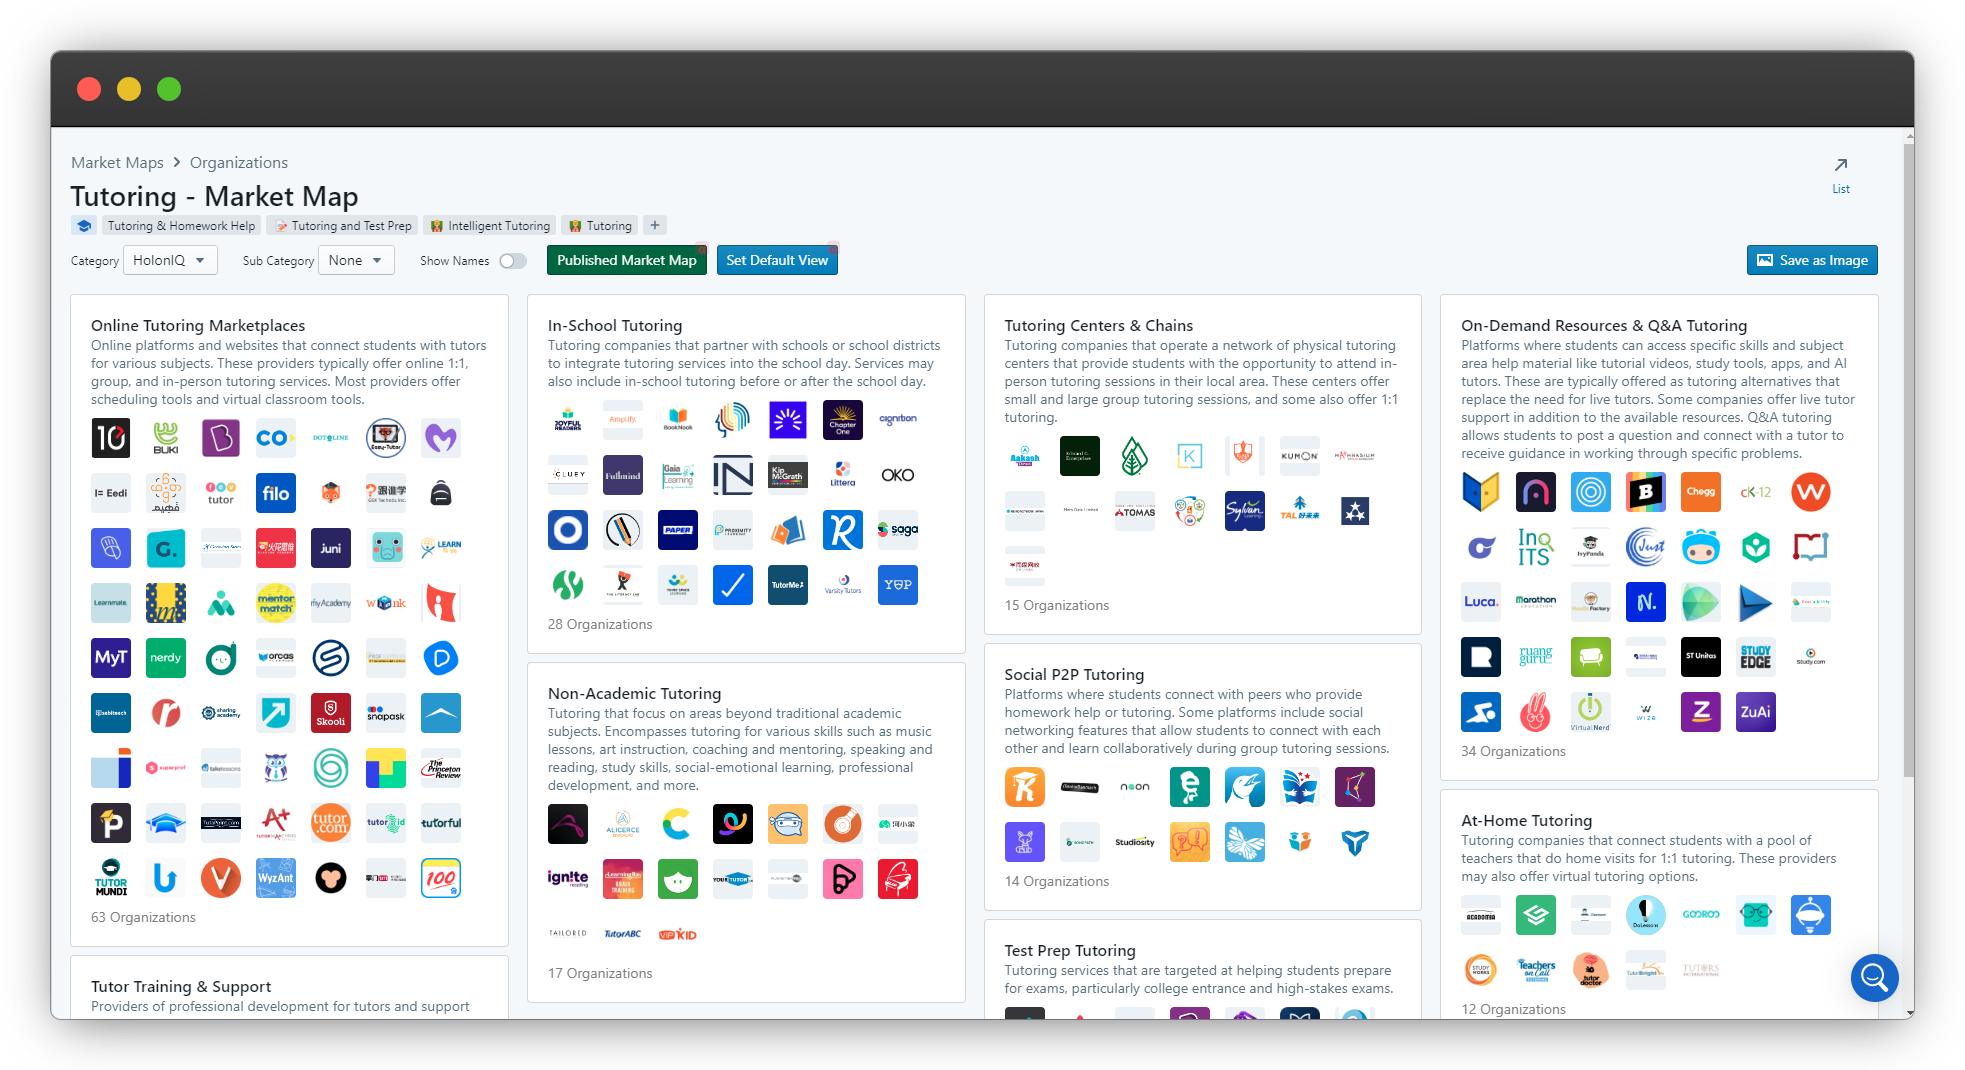Open the OKO logo in In-School Tutoring
Image resolution: width=1965 pixels, height=1070 pixels.
coord(898,475)
